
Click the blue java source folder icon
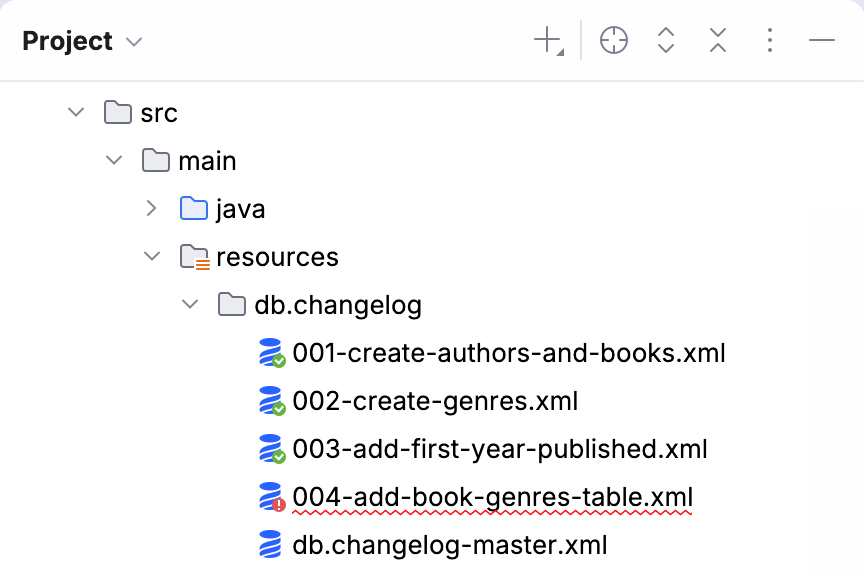coord(193,208)
